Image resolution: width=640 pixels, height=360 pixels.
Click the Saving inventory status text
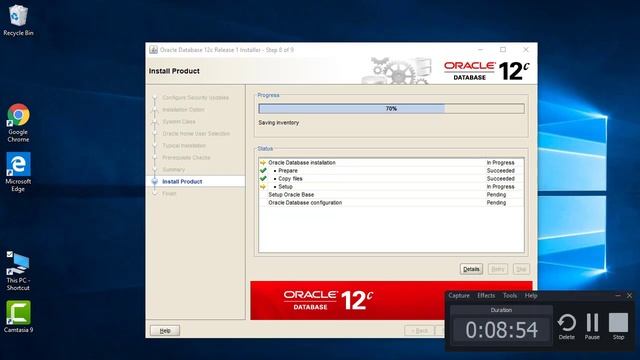(x=278, y=122)
